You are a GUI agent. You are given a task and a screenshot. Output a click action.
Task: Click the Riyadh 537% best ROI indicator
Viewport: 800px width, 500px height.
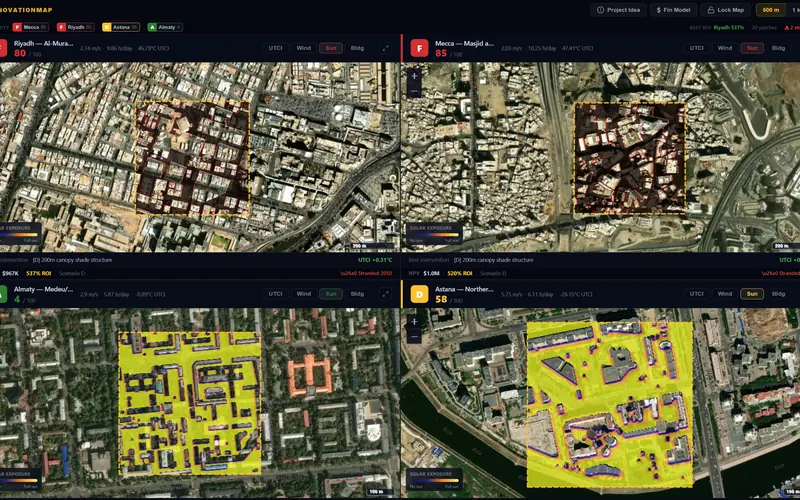click(729, 28)
